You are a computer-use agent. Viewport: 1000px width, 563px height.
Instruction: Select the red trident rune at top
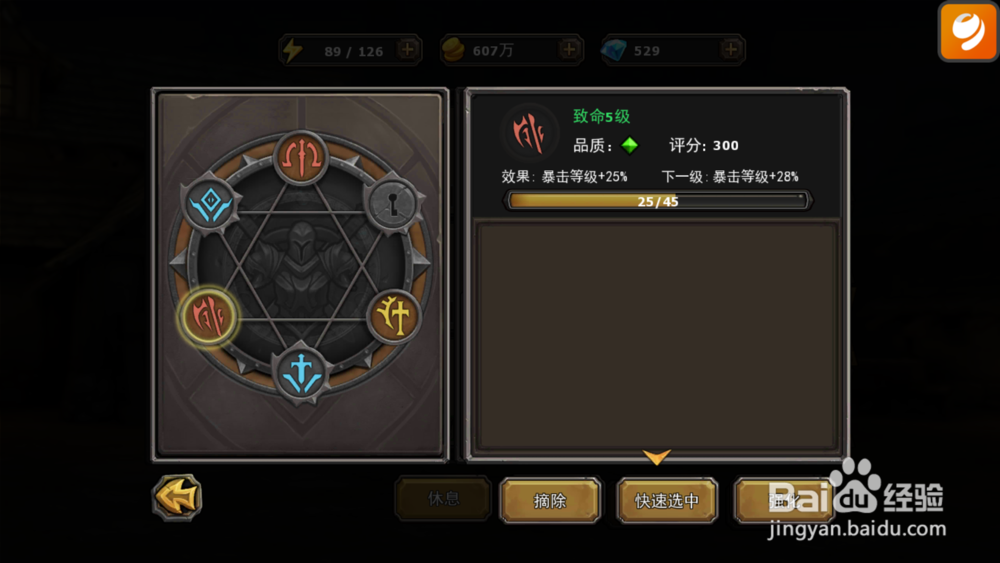click(301, 157)
